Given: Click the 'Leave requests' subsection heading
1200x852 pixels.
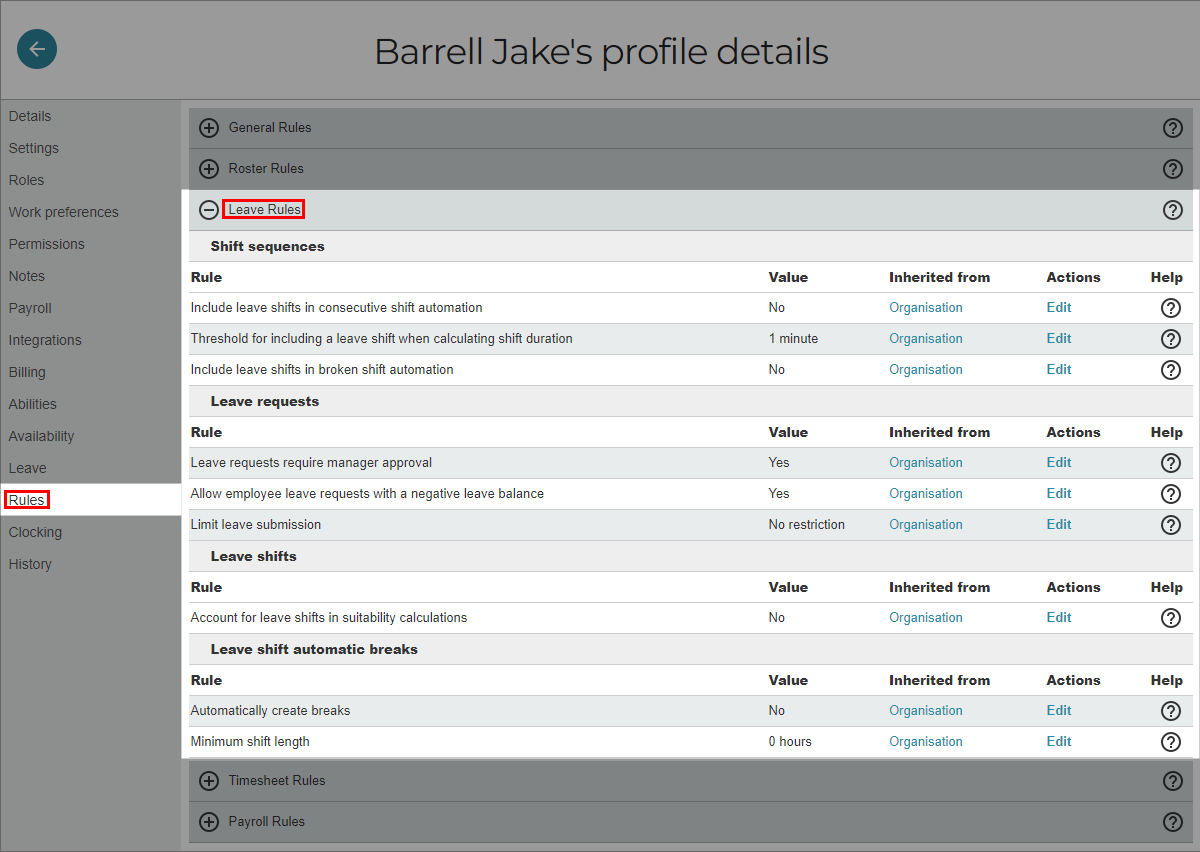Looking at the screenshot, I should [265, 401].
